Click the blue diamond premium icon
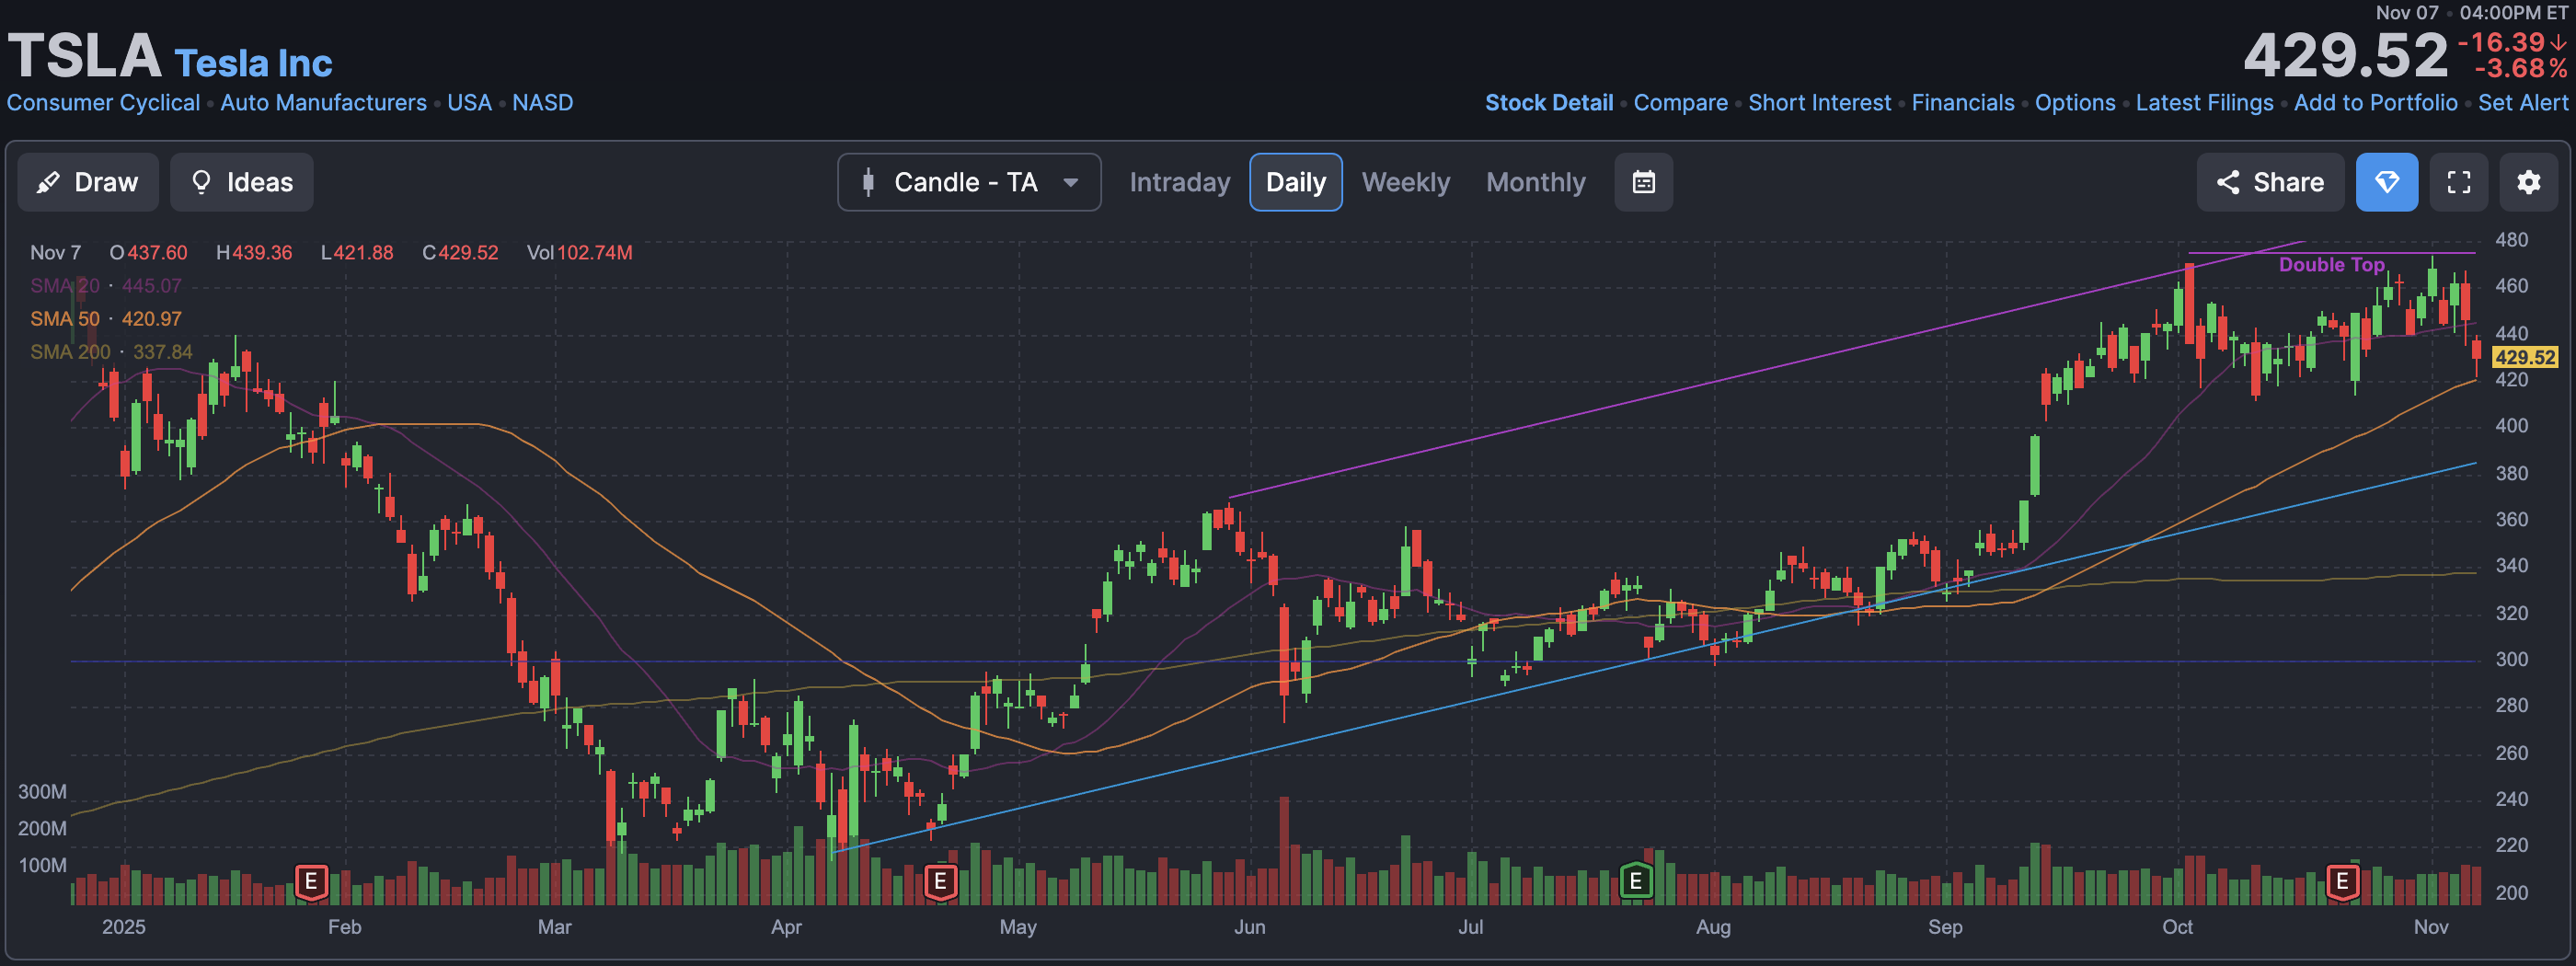The height and width of the screenshot is (966, 2576). point(2386,182)
